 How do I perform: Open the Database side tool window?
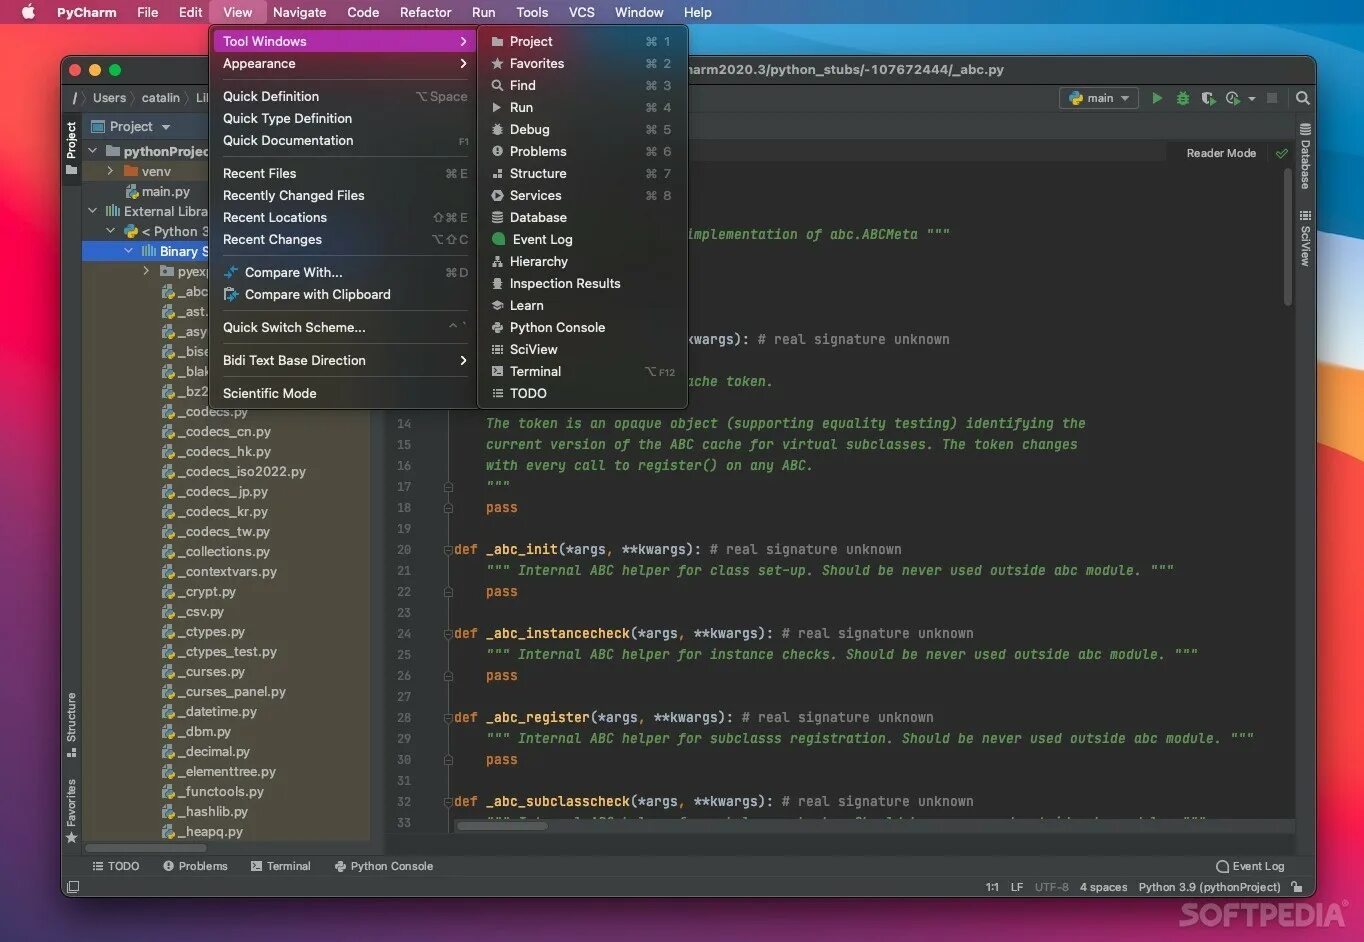(x=1305, y=156)
